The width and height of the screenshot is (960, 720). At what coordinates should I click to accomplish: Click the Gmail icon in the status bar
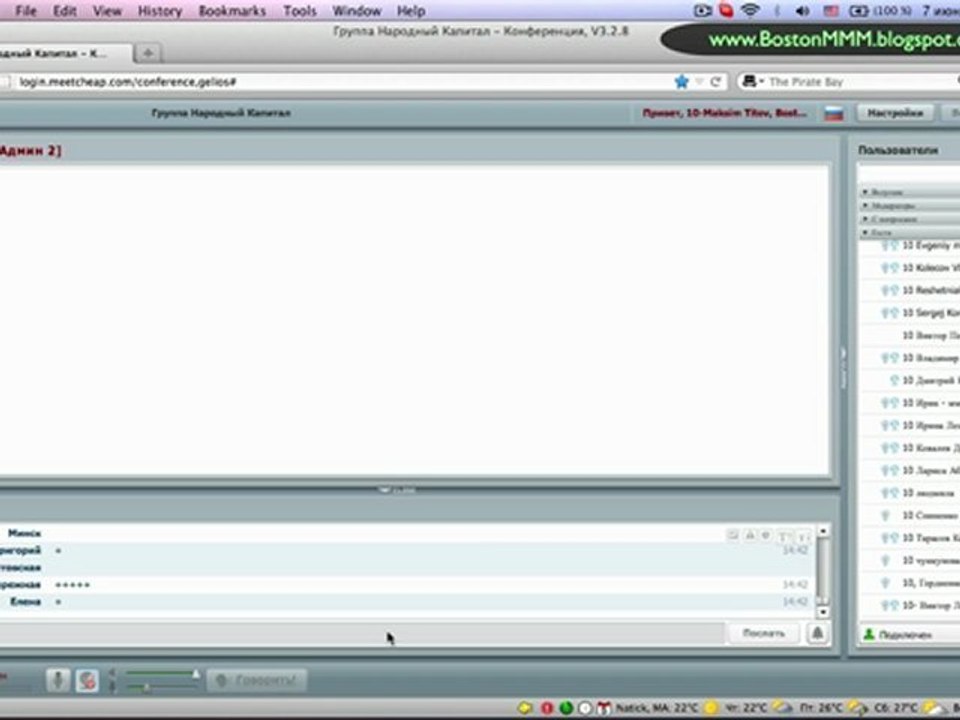(x=604, y=708)
